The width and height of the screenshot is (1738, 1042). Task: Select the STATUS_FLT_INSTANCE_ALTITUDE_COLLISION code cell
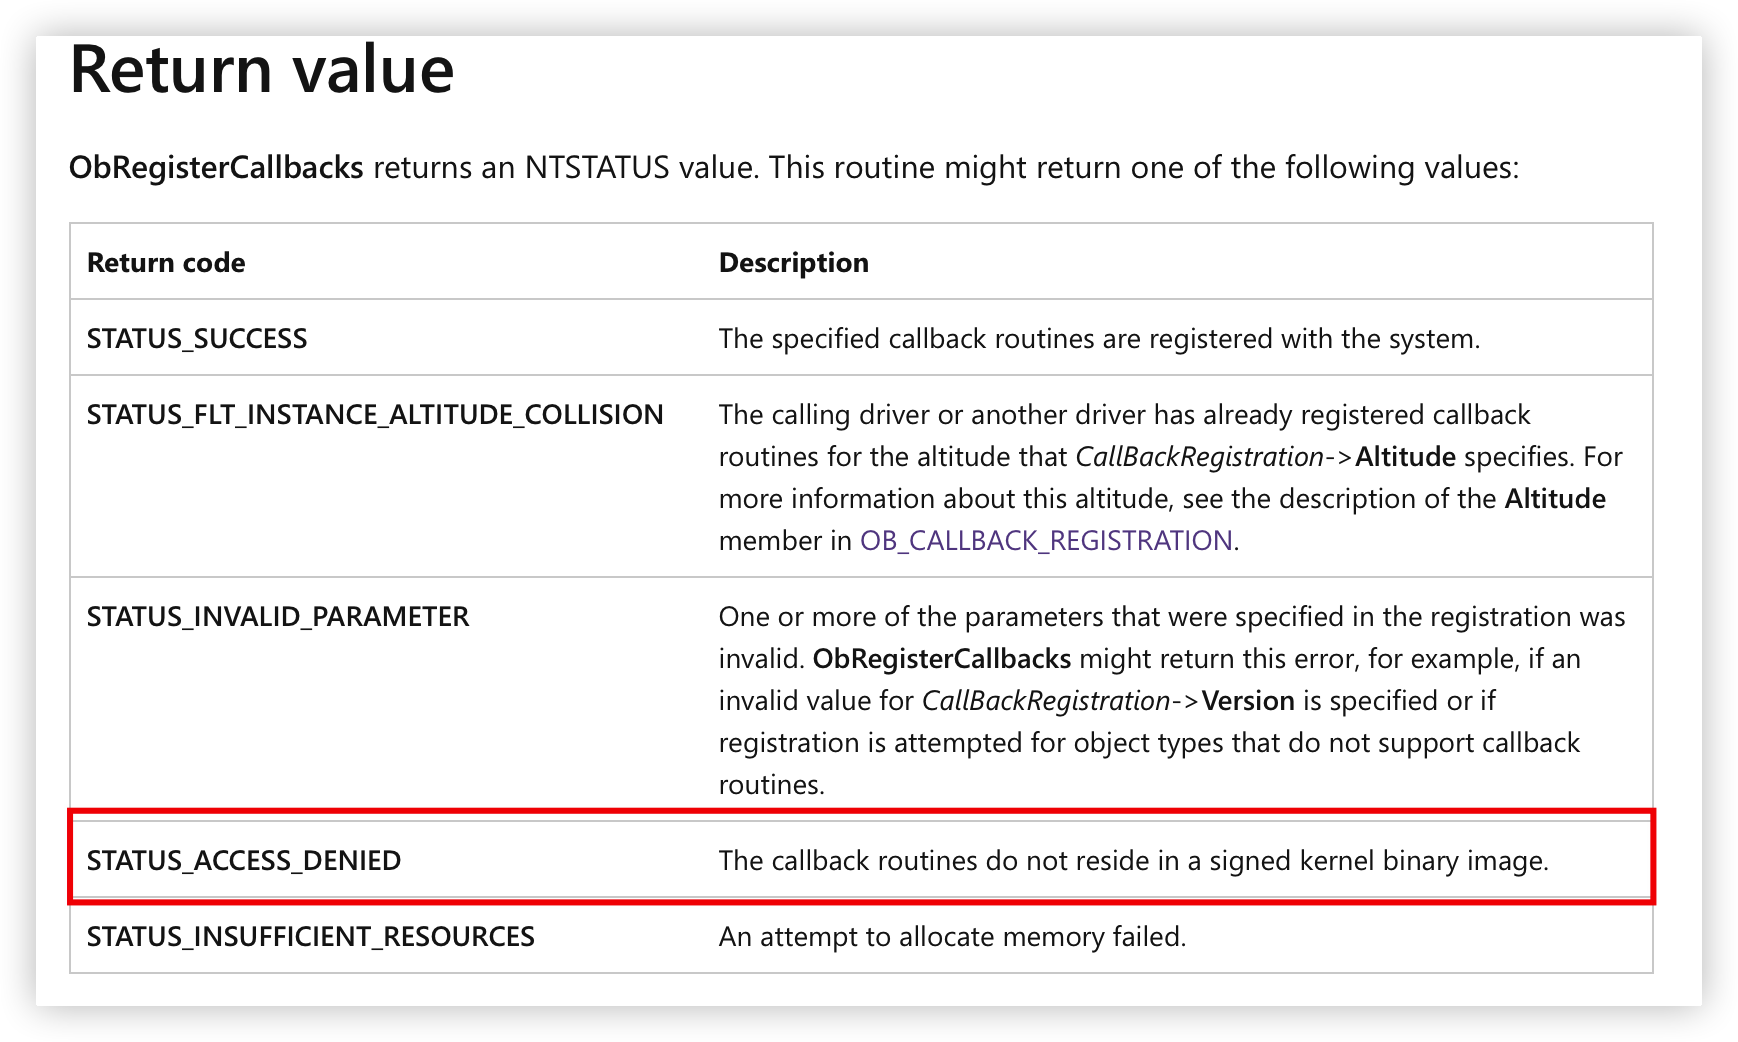coord(375,415)
